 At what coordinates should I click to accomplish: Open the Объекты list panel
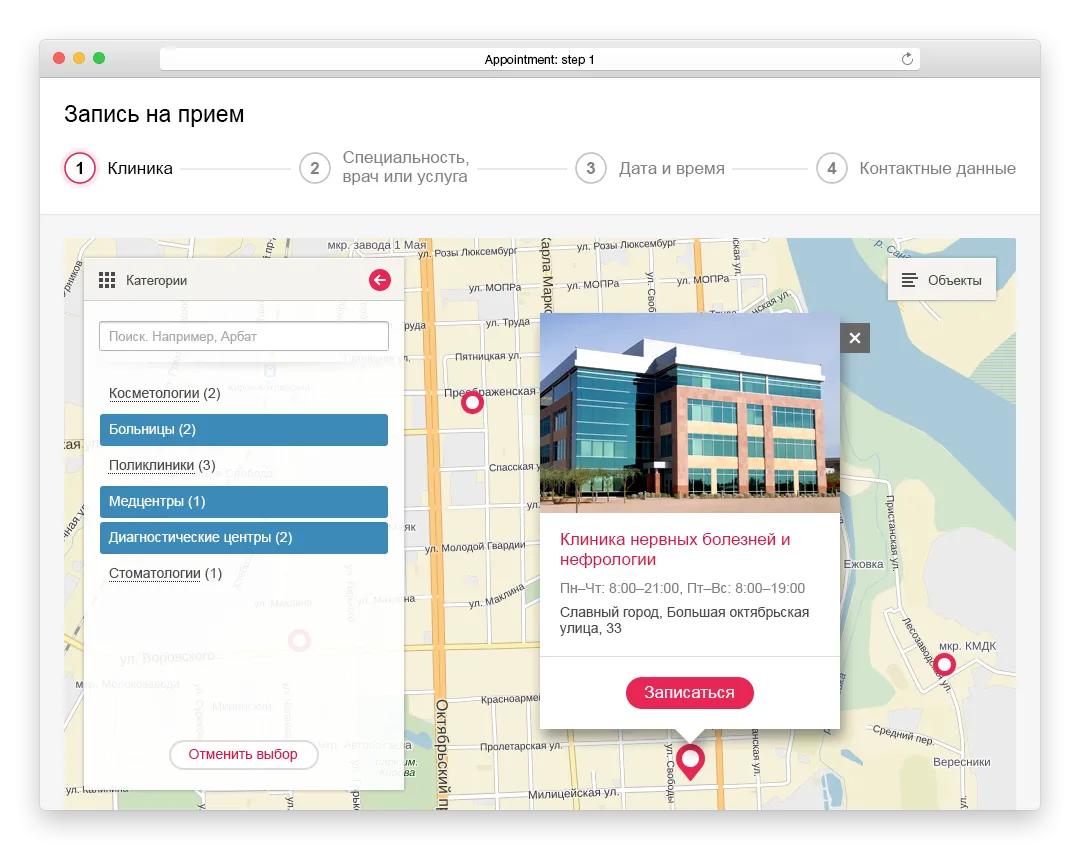tap(942, 280)
